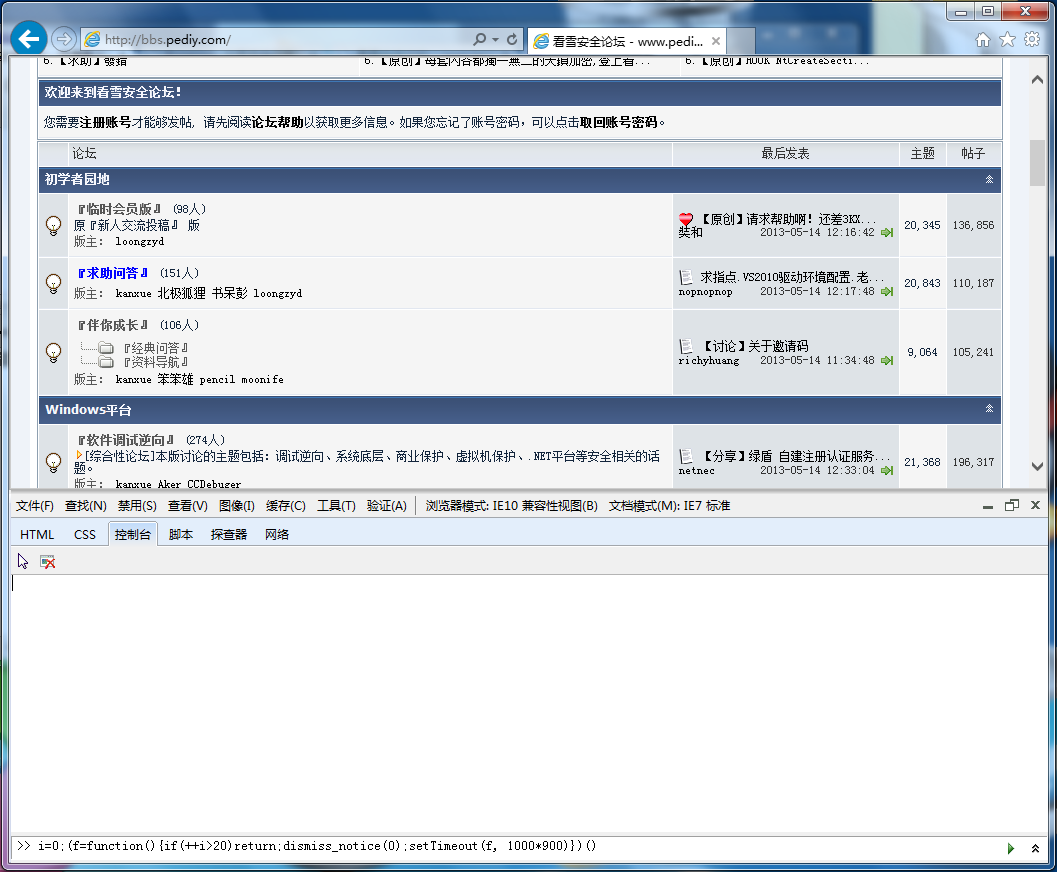Select the 看雪安全论坛 tab
1057x872 pixels.
click(627, 41)
